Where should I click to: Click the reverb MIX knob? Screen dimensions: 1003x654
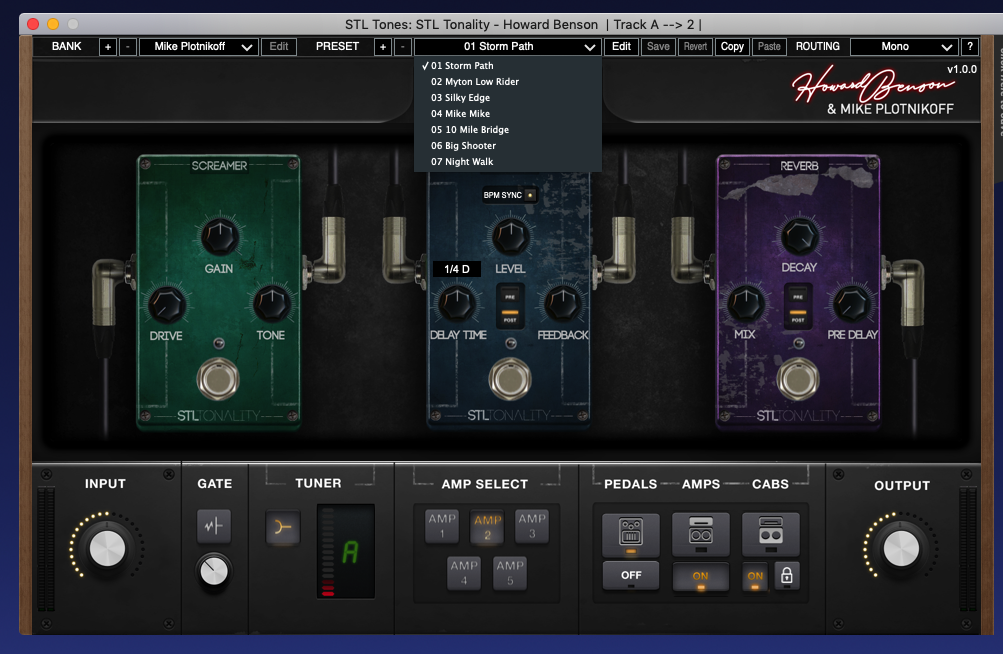[x=745, y=303]
